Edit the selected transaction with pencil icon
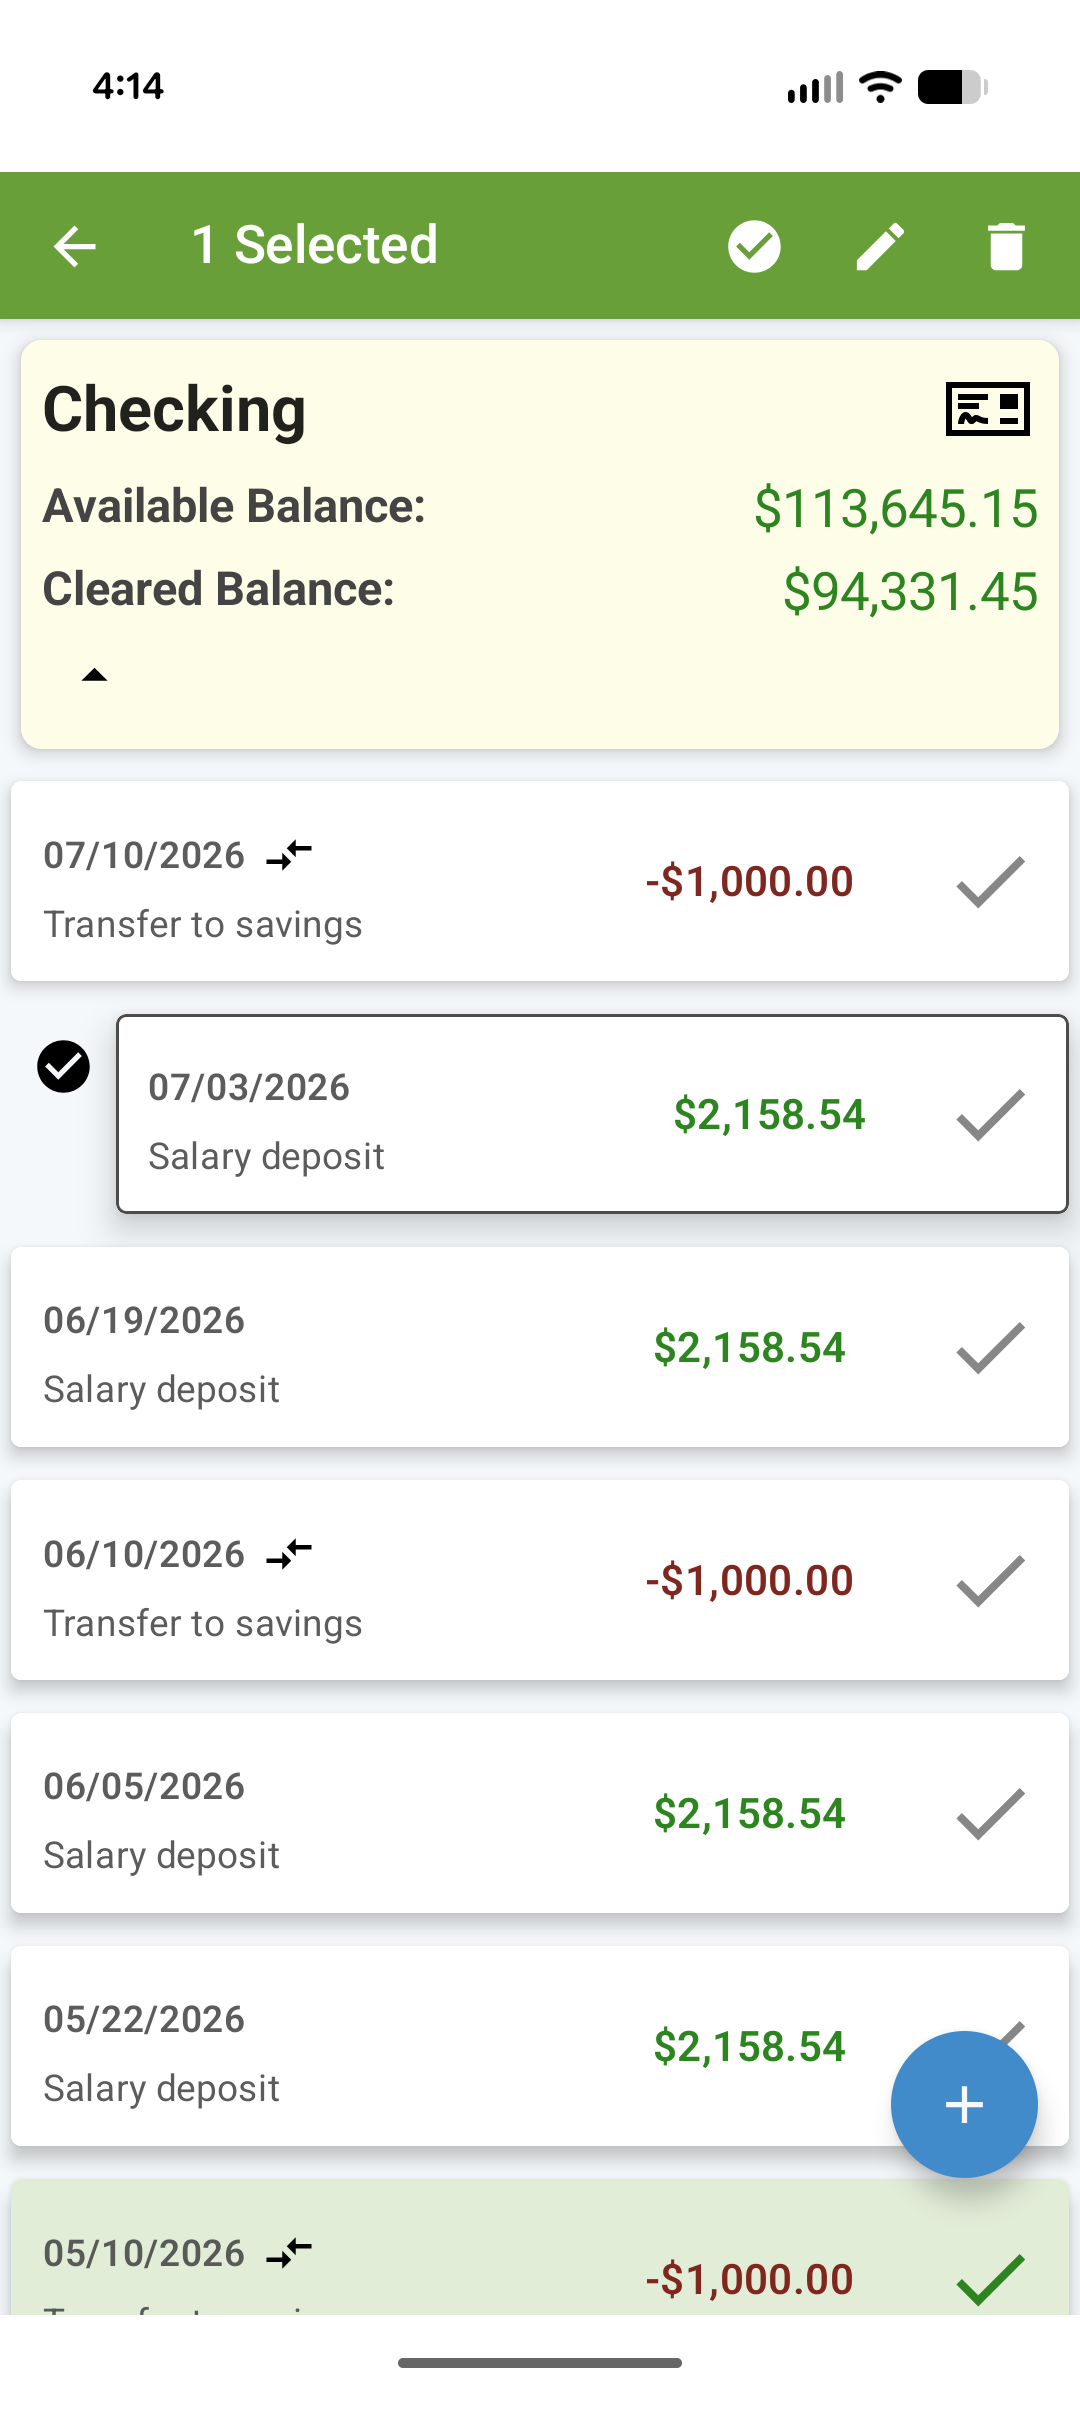Image resolution: width=1080 pixels, height=2410 pixels. tap(881, 246)
